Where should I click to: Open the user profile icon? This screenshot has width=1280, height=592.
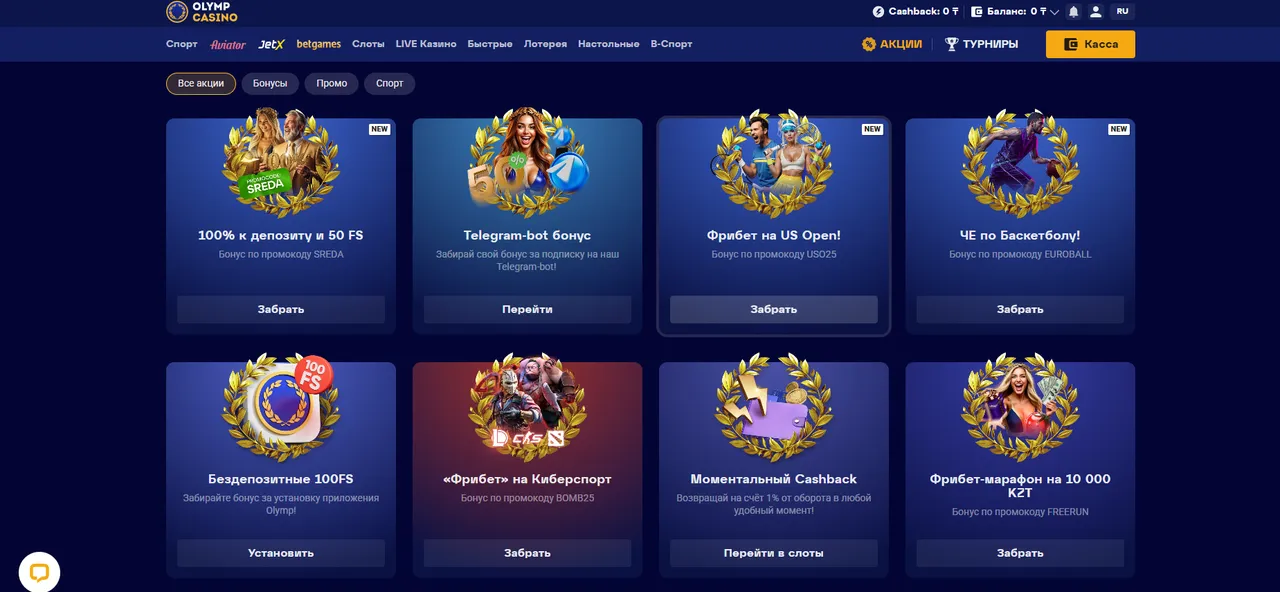point(1096,12)
